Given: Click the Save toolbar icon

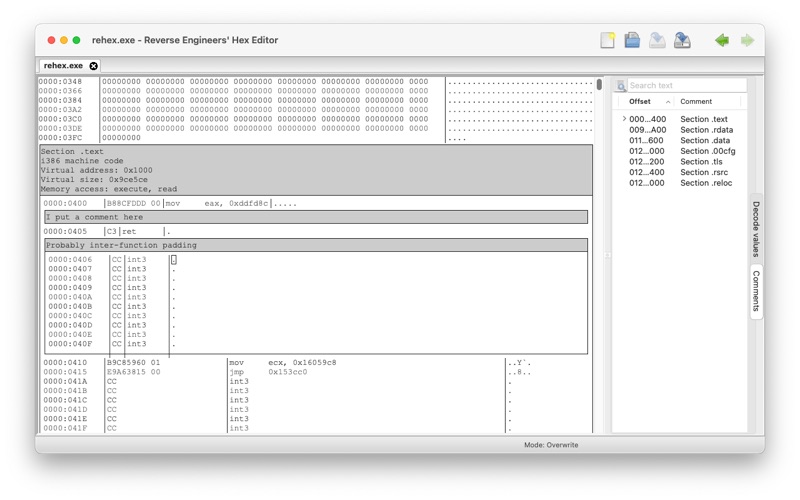Looking at the screenshot, I should tap(657, 40).
